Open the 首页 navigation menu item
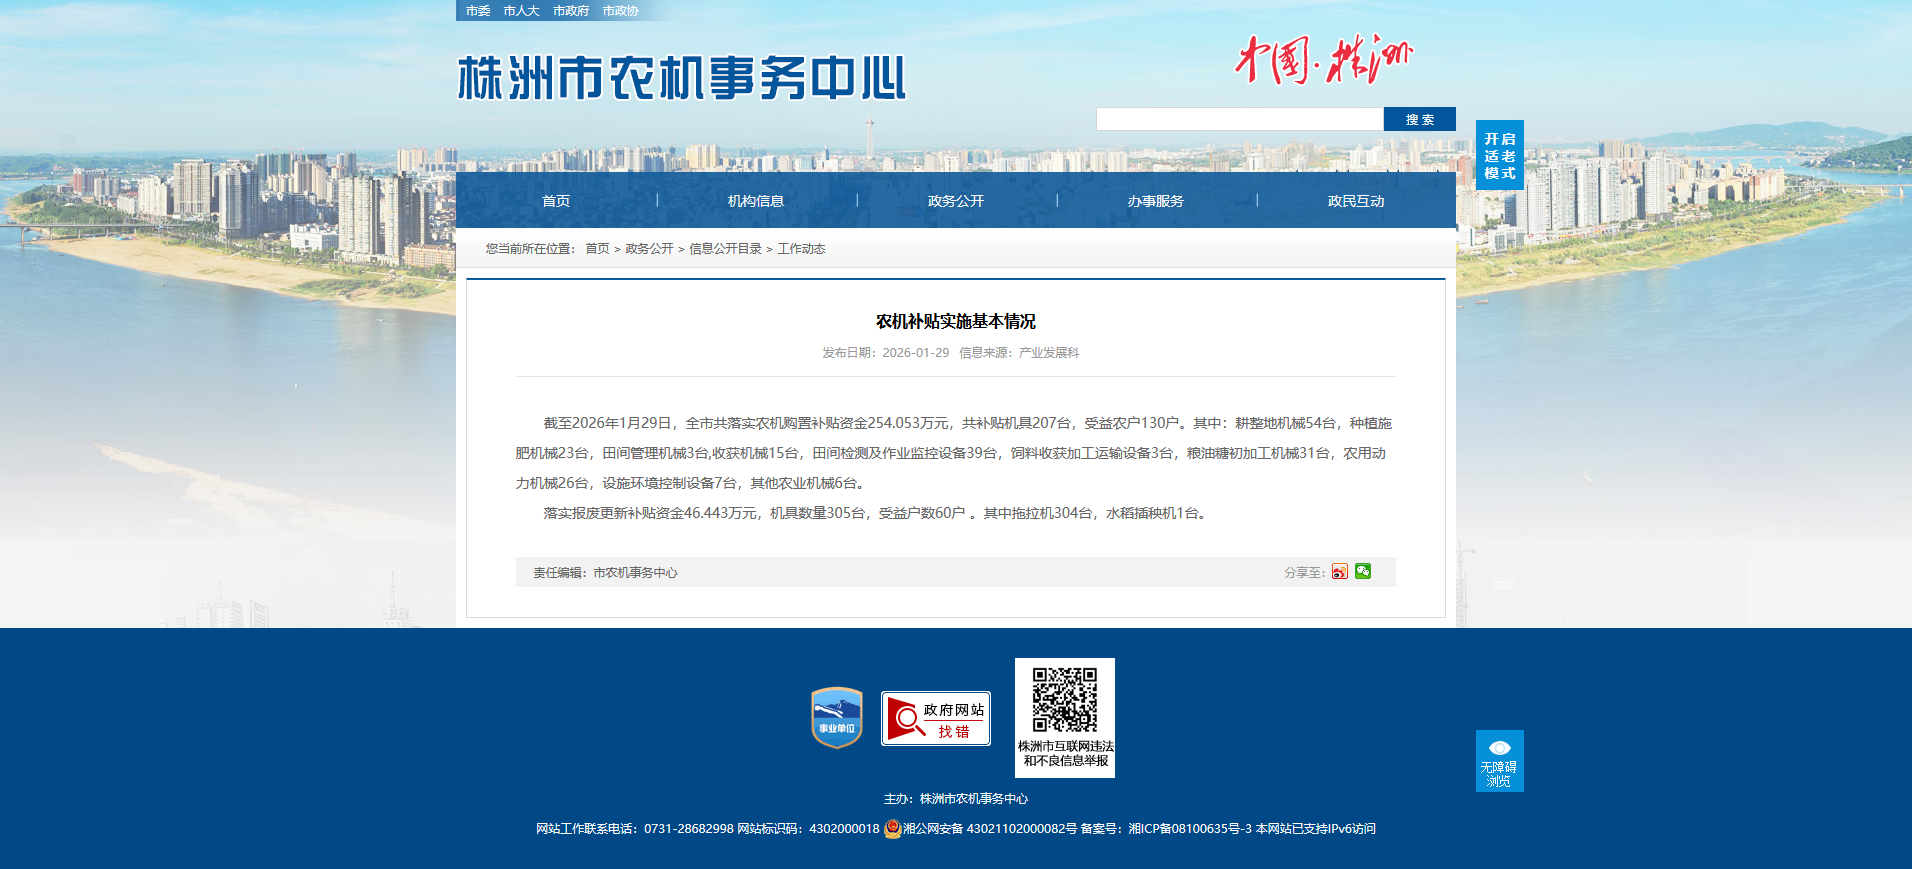 [556, 201]
